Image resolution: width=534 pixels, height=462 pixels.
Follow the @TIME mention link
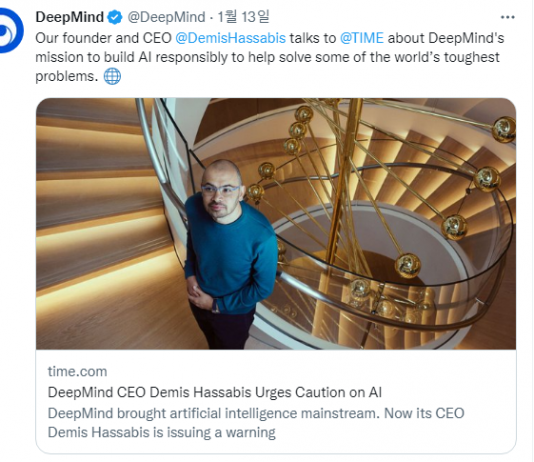click(362, 38)
